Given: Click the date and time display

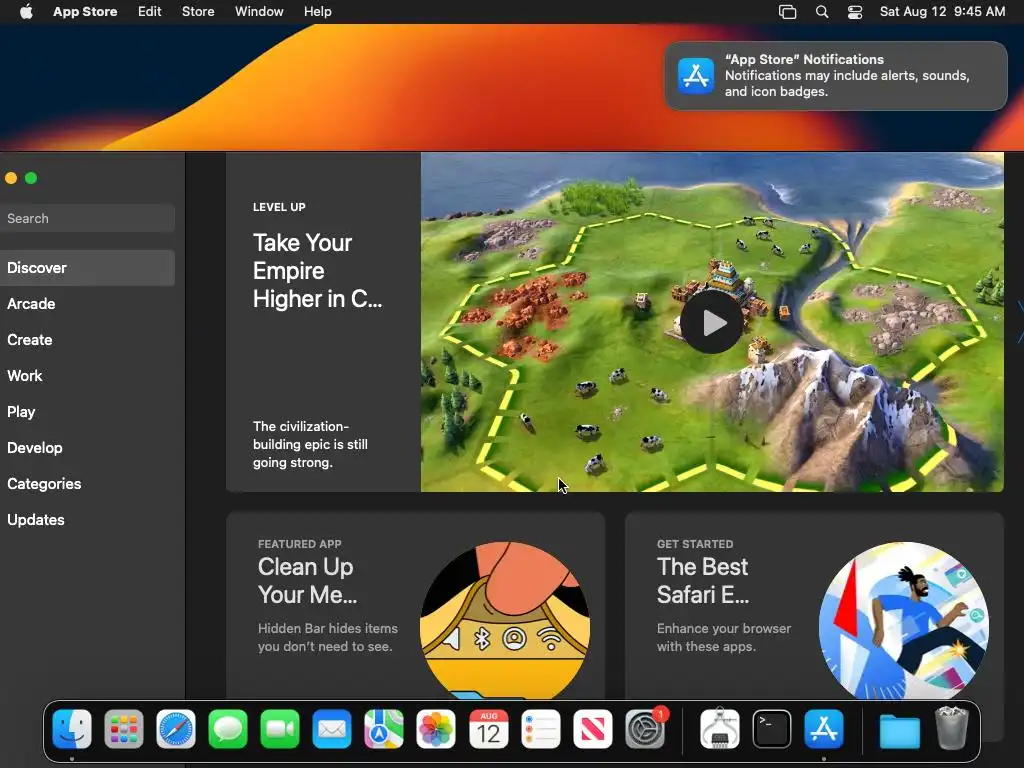Looking at the screenshot, I should (942, 12).
